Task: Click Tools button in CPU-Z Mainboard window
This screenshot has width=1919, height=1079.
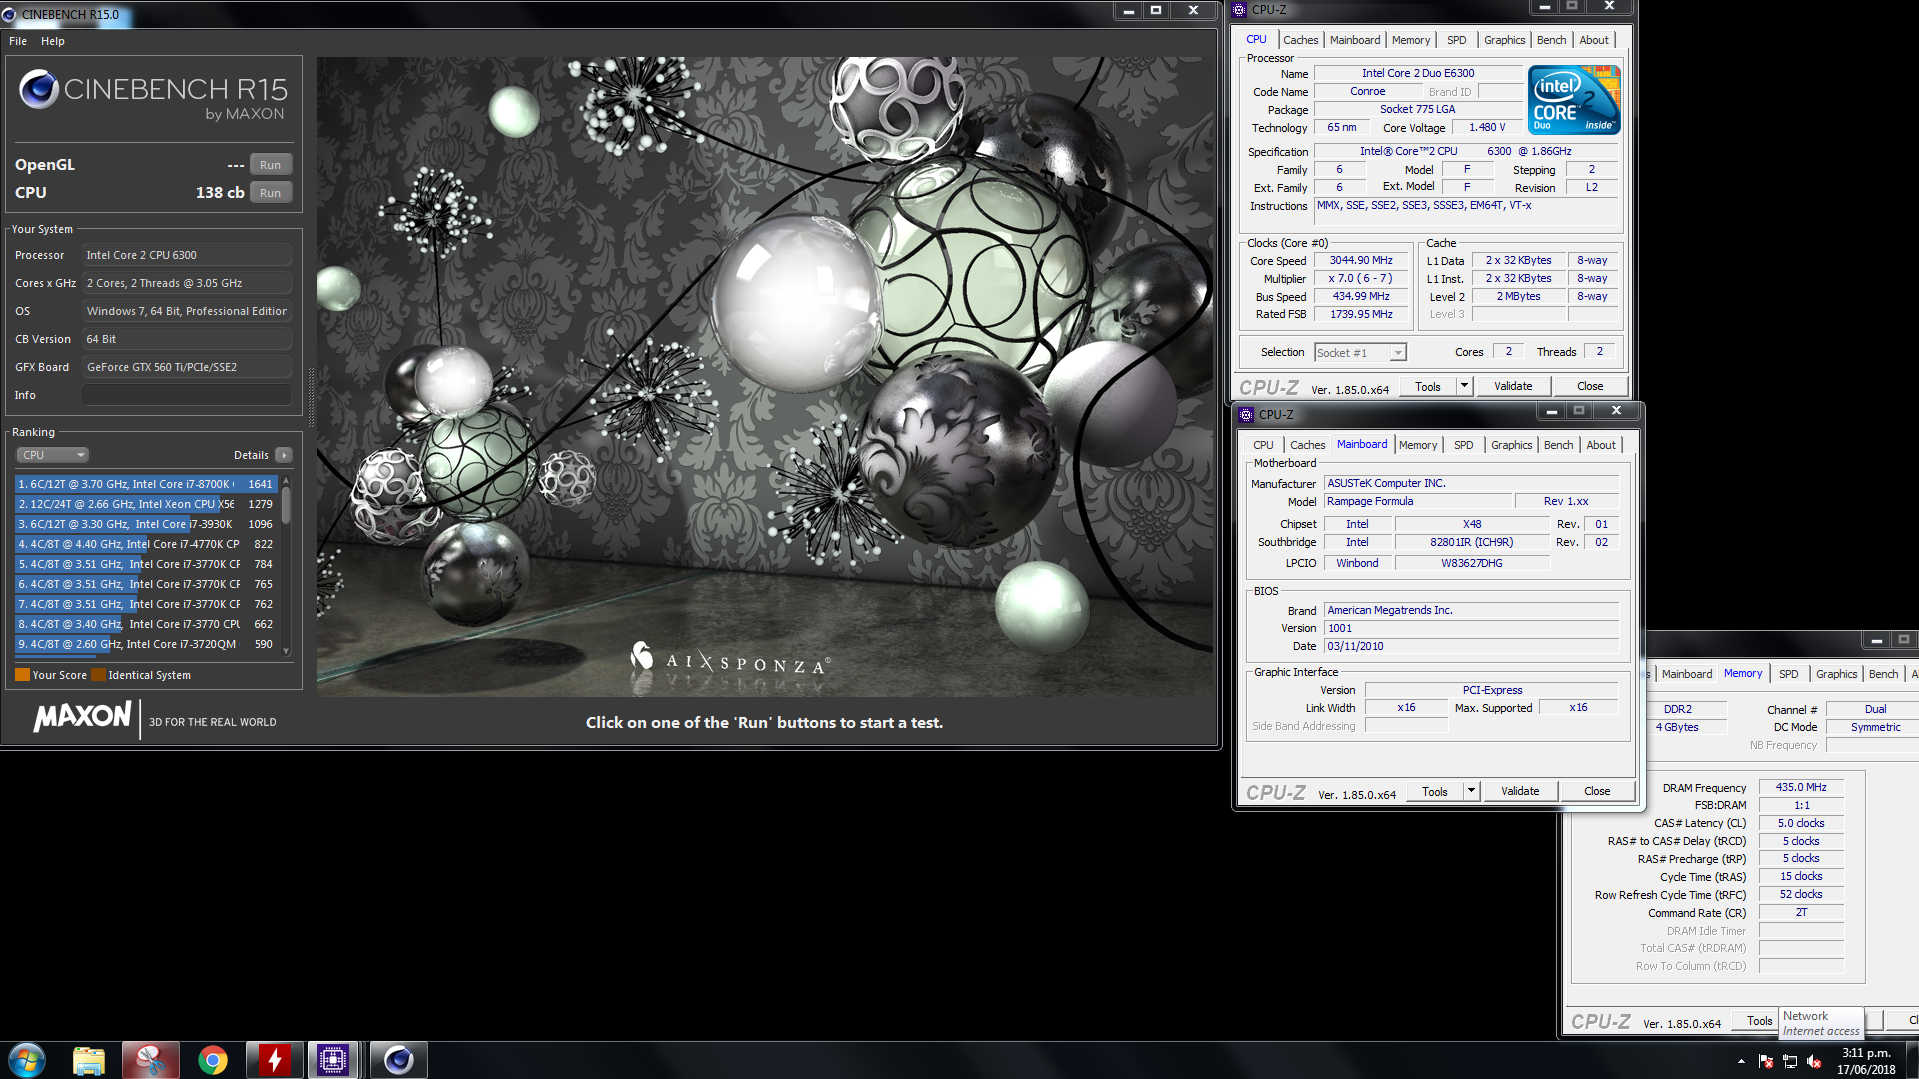Action: click(x=1435, y=791)
